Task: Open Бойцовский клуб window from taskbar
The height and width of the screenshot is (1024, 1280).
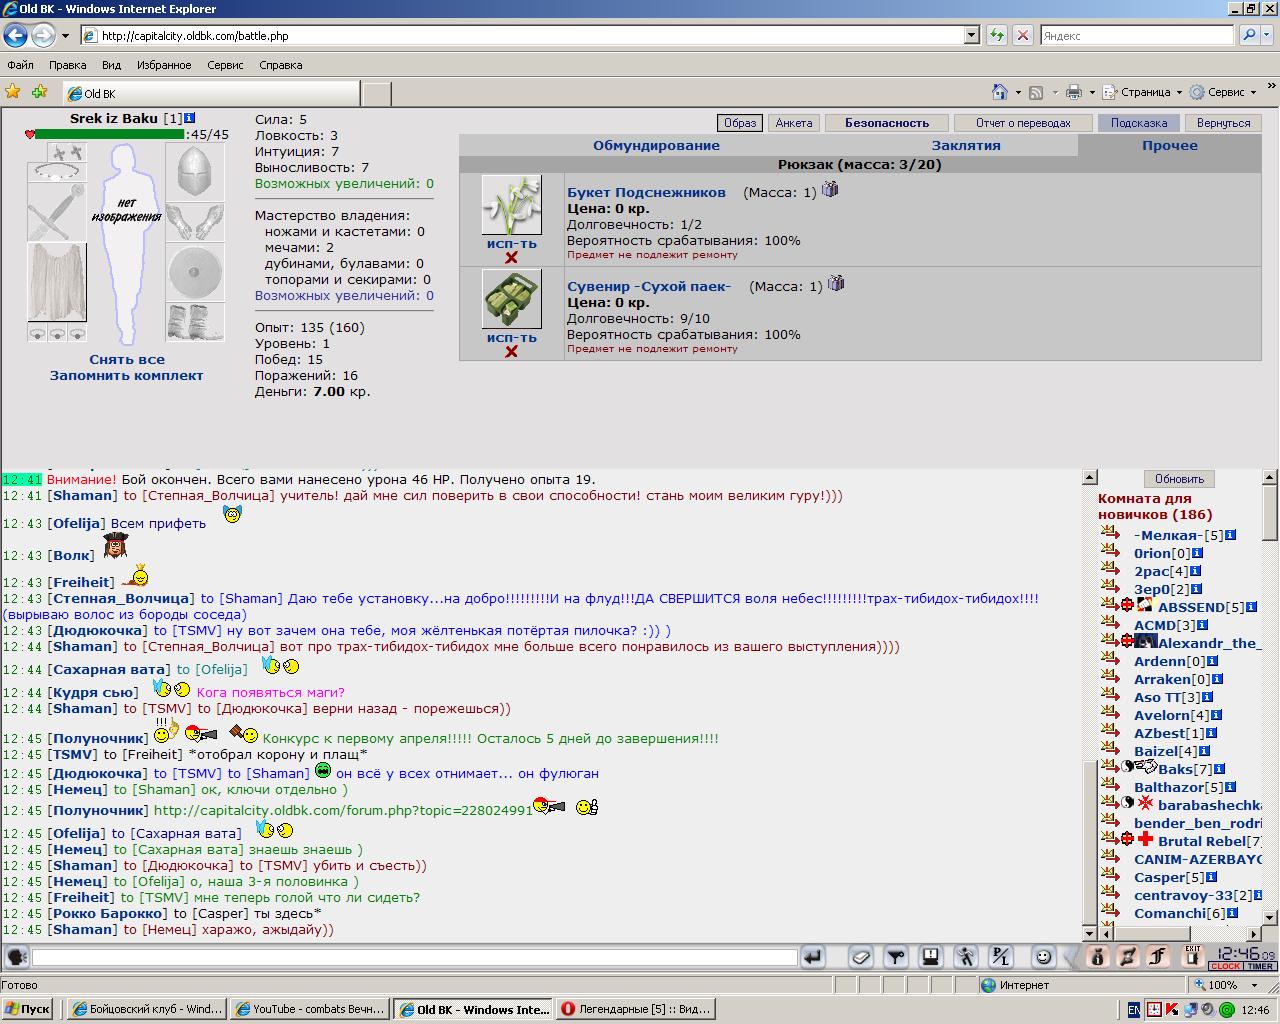Action: (x=148, y=1009)
